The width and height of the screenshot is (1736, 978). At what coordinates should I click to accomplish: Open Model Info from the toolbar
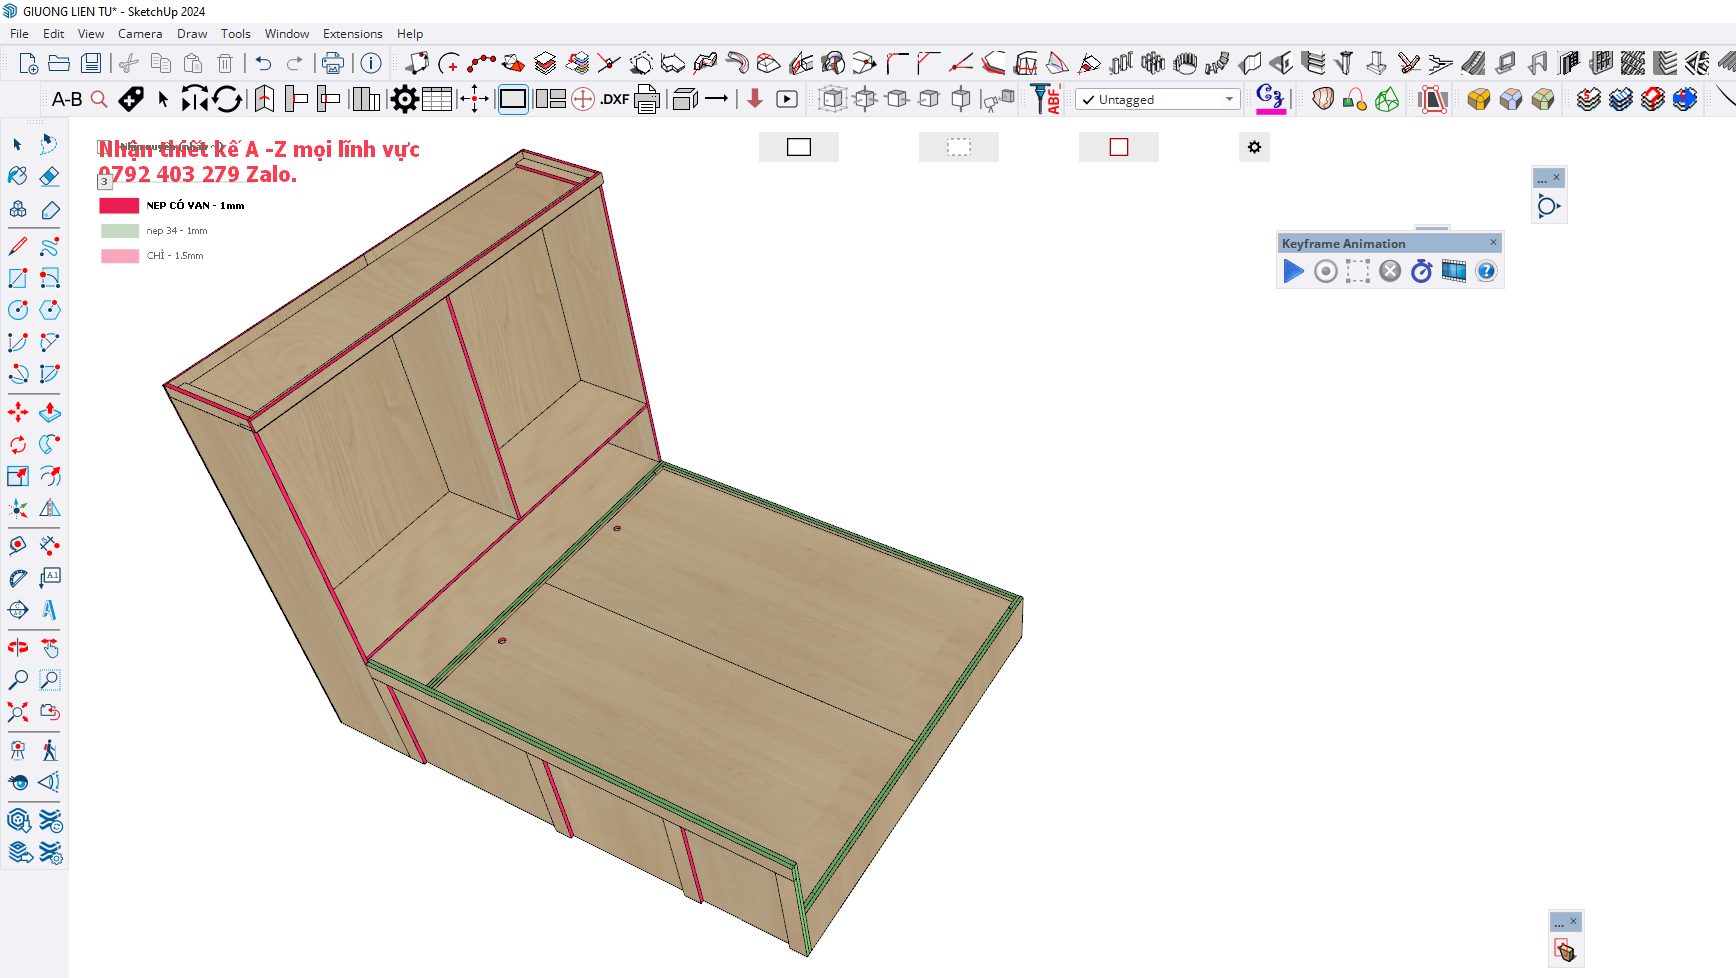[371, 64]
